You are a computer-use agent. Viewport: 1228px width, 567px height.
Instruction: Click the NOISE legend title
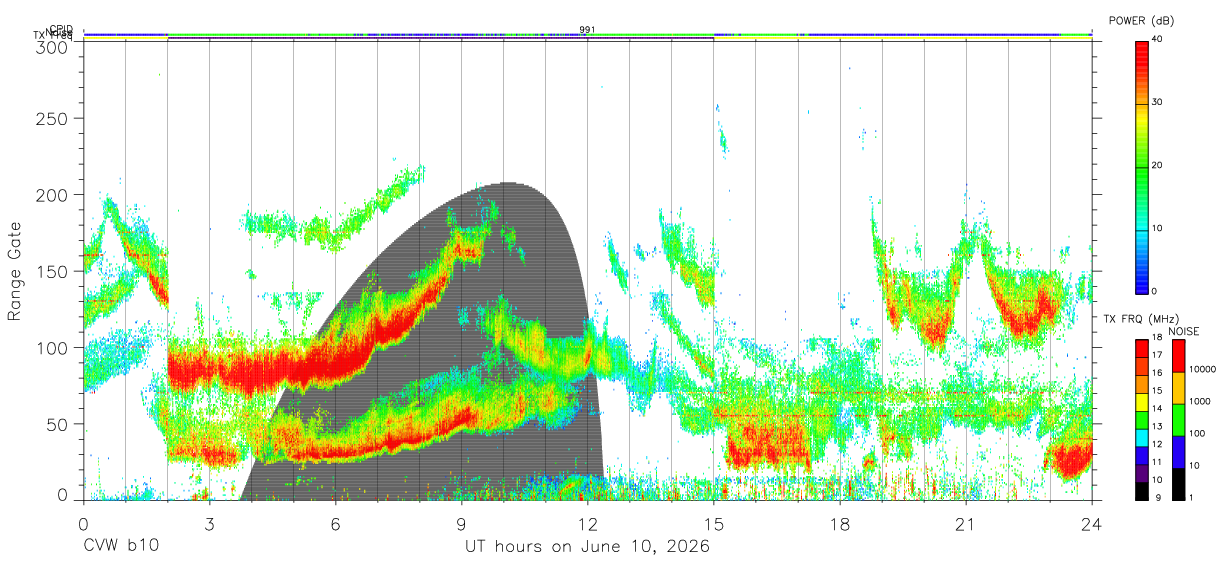(x=1182, y=331)
